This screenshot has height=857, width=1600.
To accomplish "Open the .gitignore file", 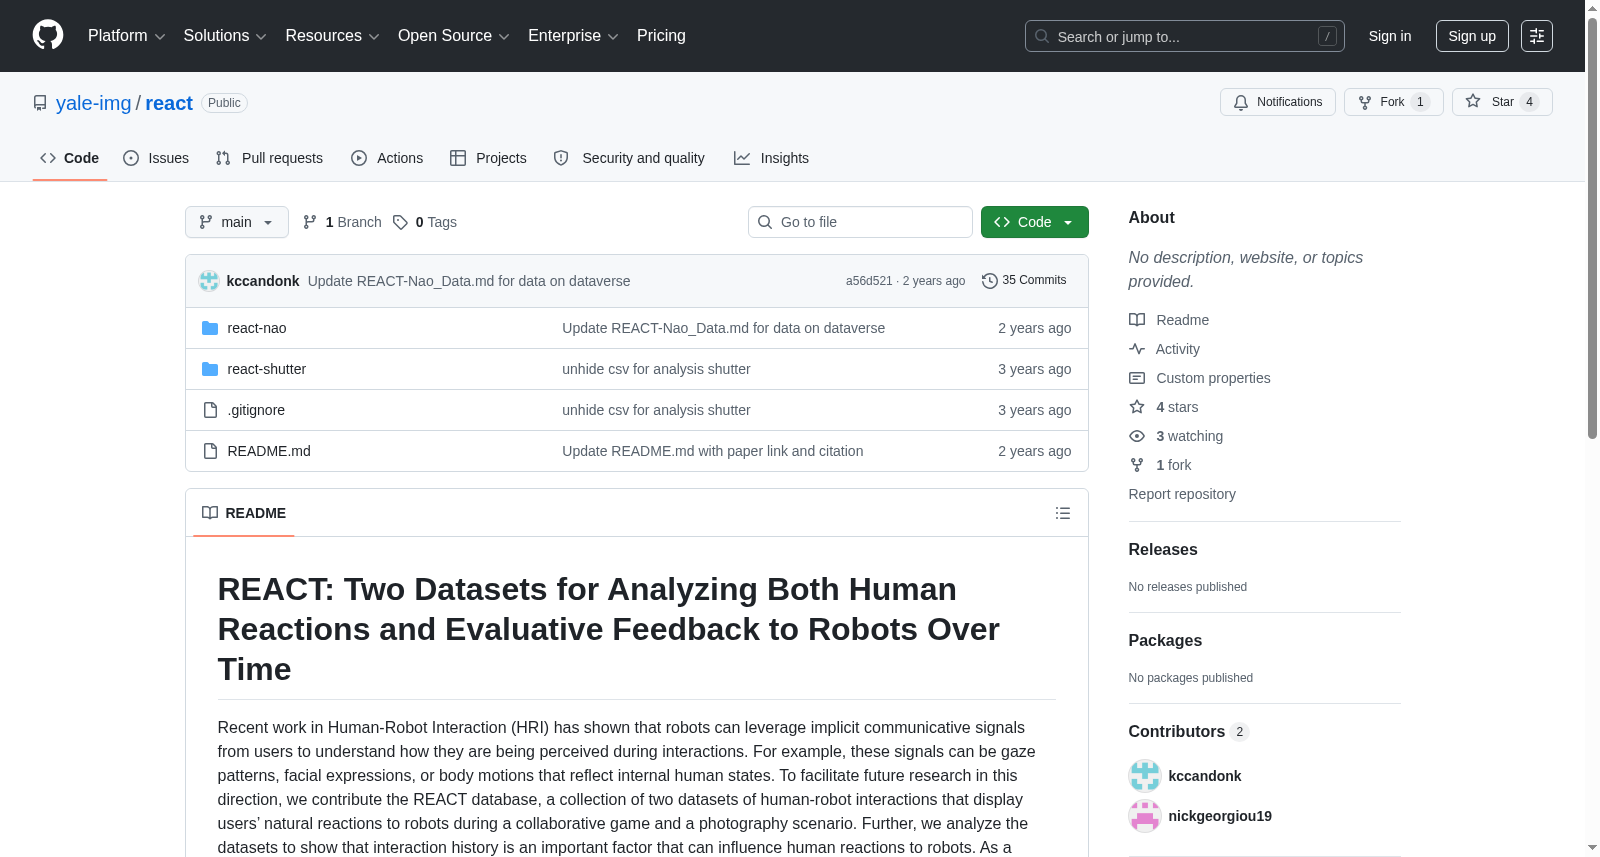I will [x=256, y=410].
